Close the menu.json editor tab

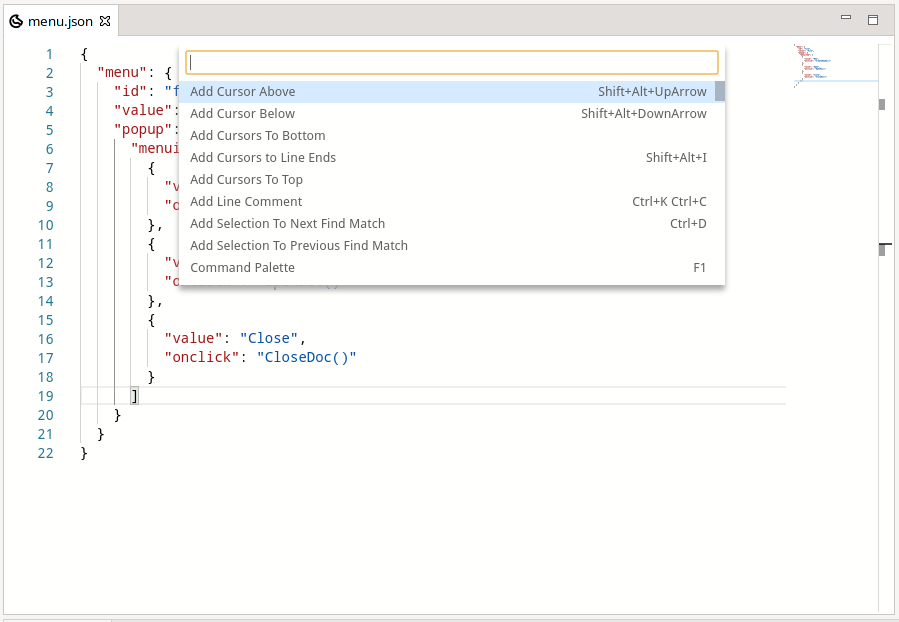[105, 21]
